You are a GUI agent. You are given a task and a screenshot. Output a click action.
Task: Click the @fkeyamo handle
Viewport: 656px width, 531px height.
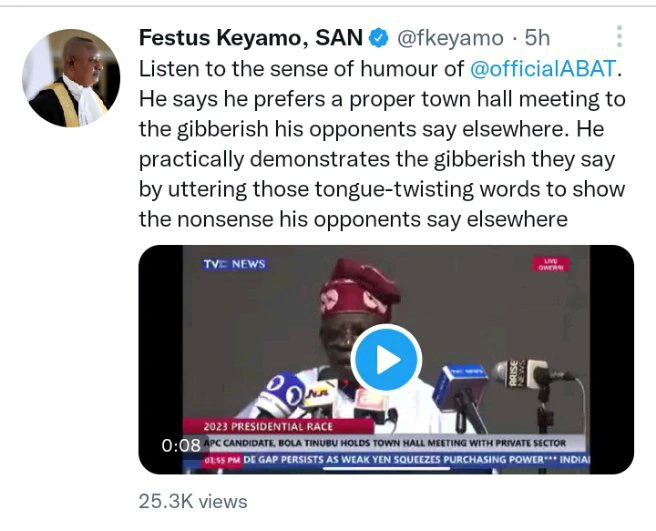(x=451, y=39)
